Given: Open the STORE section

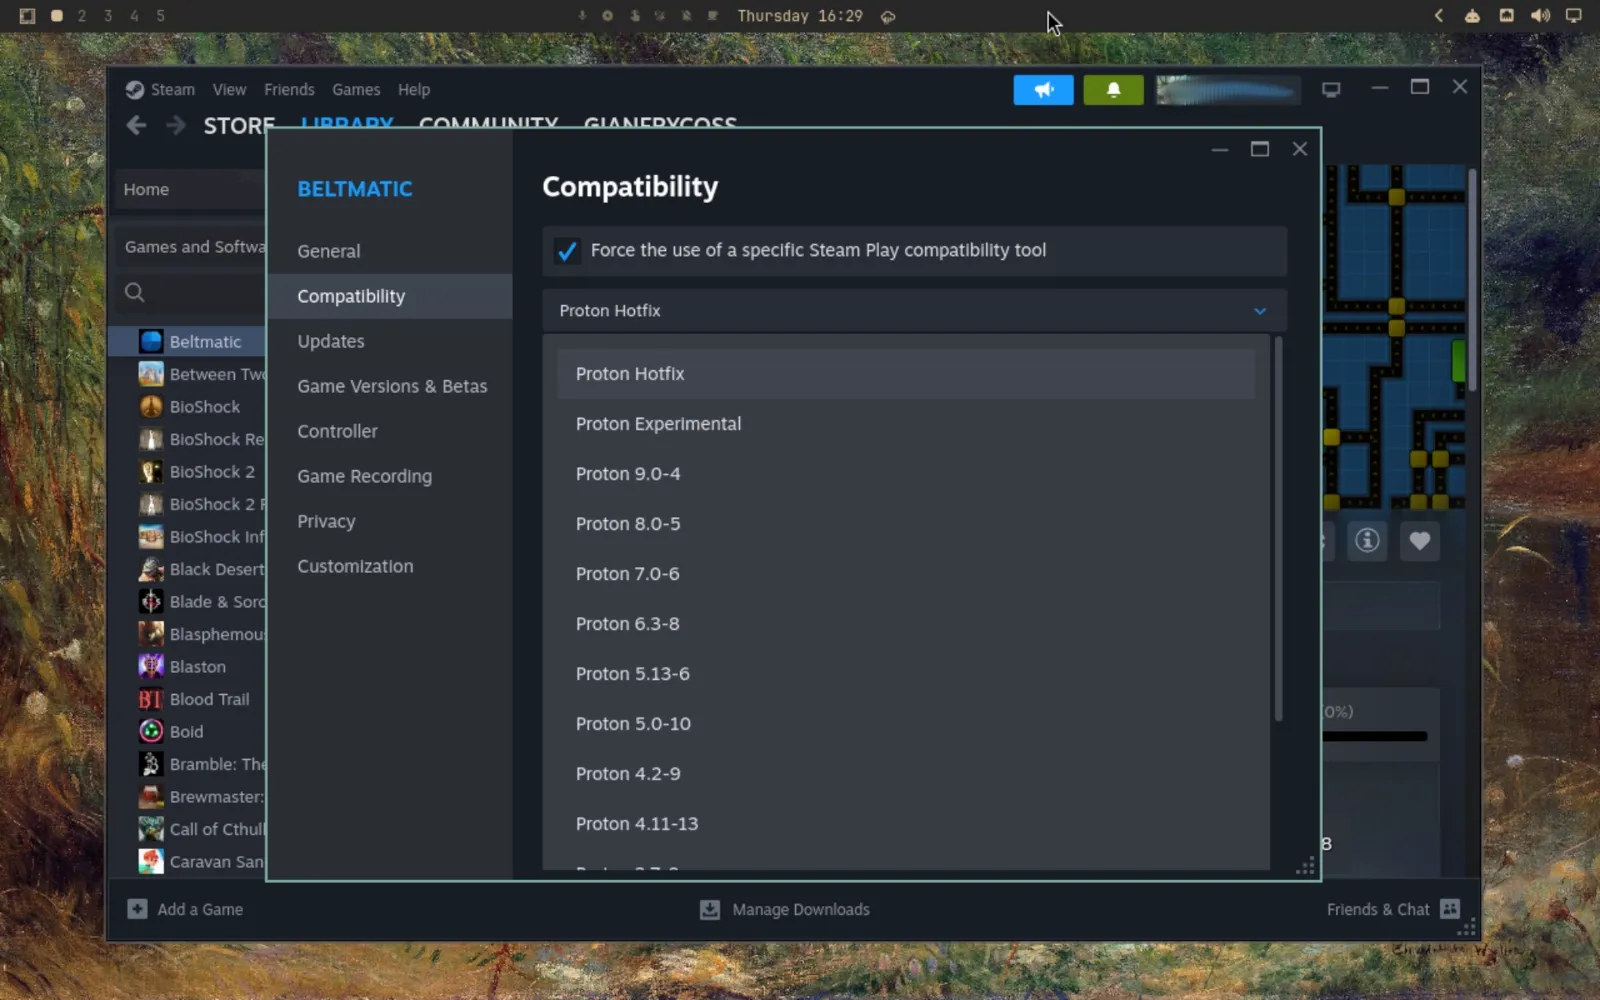Looking at the screenshot, I should [239, 126].
